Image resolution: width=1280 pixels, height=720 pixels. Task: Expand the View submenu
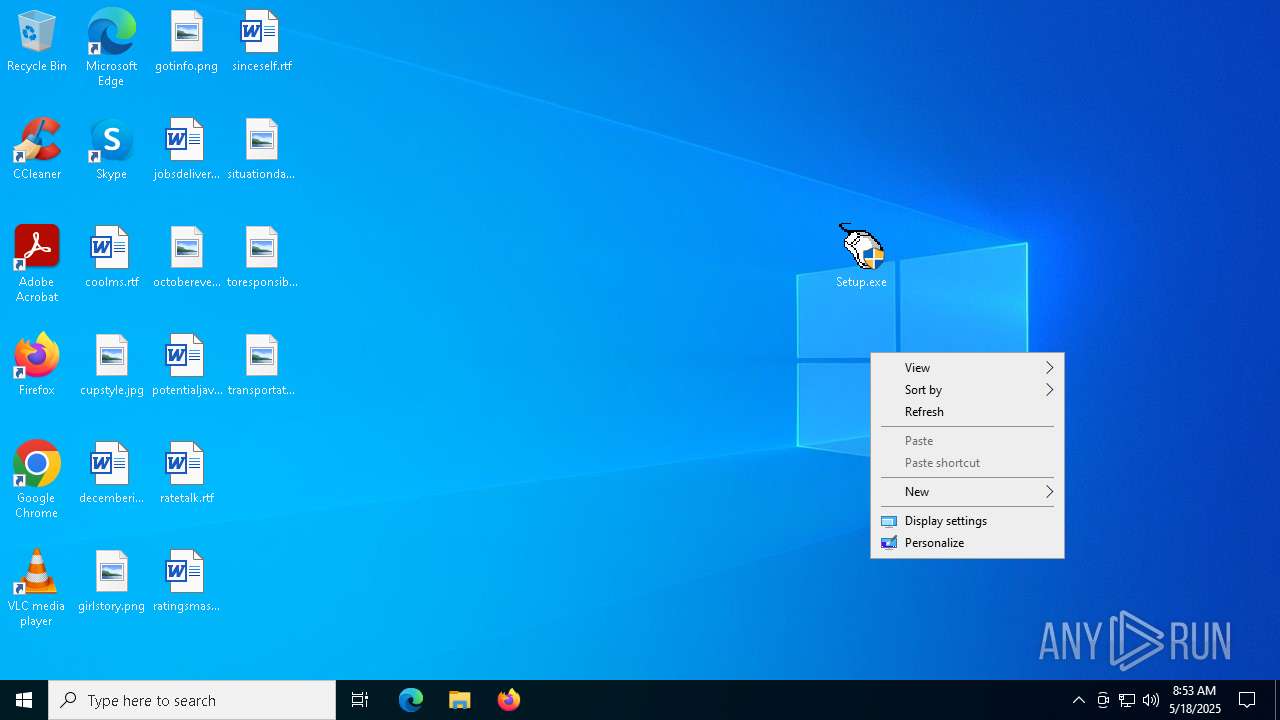(967, 368)
